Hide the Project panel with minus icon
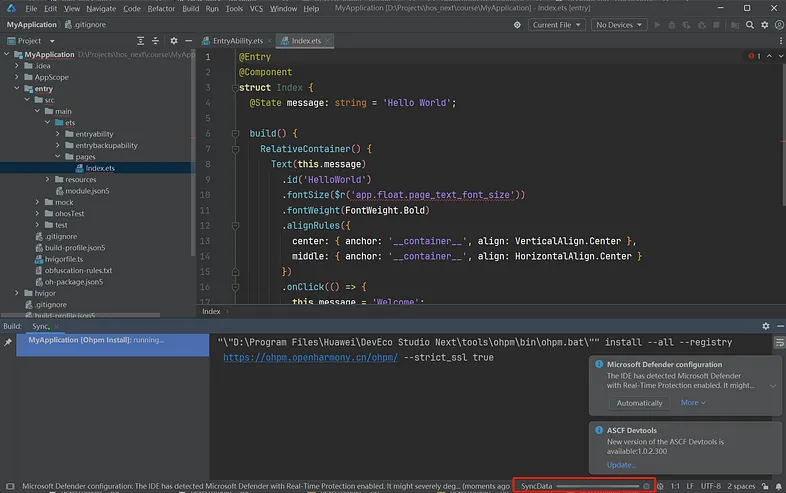 188,41
